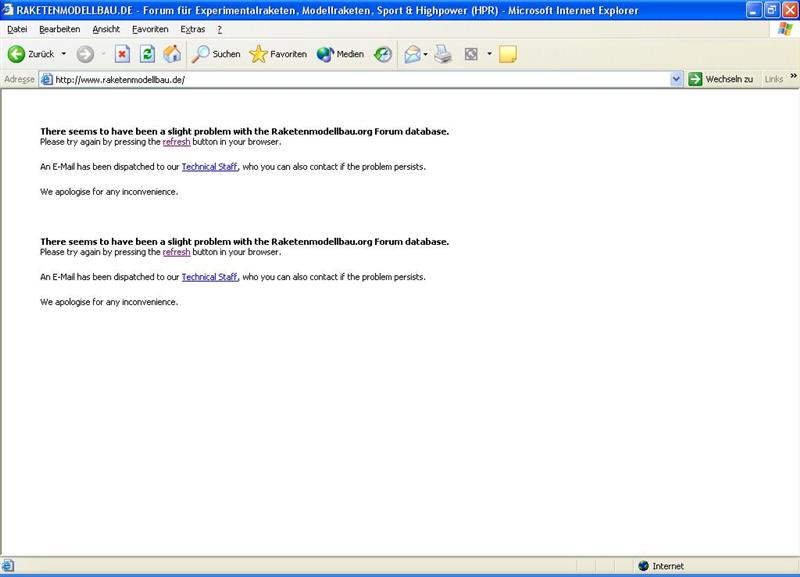This screenshot has width=800, height=577.
Task: Expand the Zurück history dropdown arrow
Action: [x=64, y=54]
